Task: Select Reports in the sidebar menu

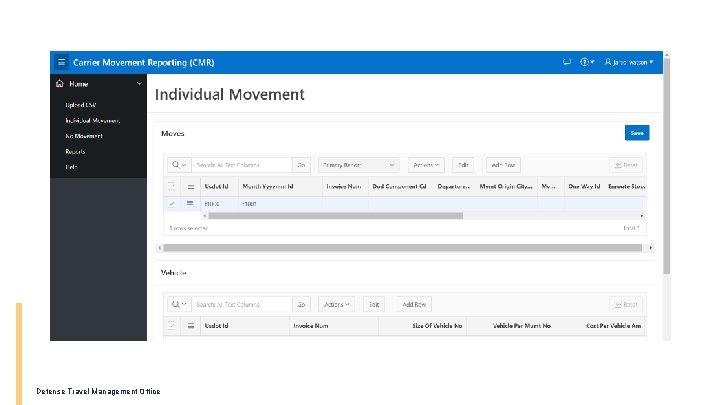Action: 75,151
